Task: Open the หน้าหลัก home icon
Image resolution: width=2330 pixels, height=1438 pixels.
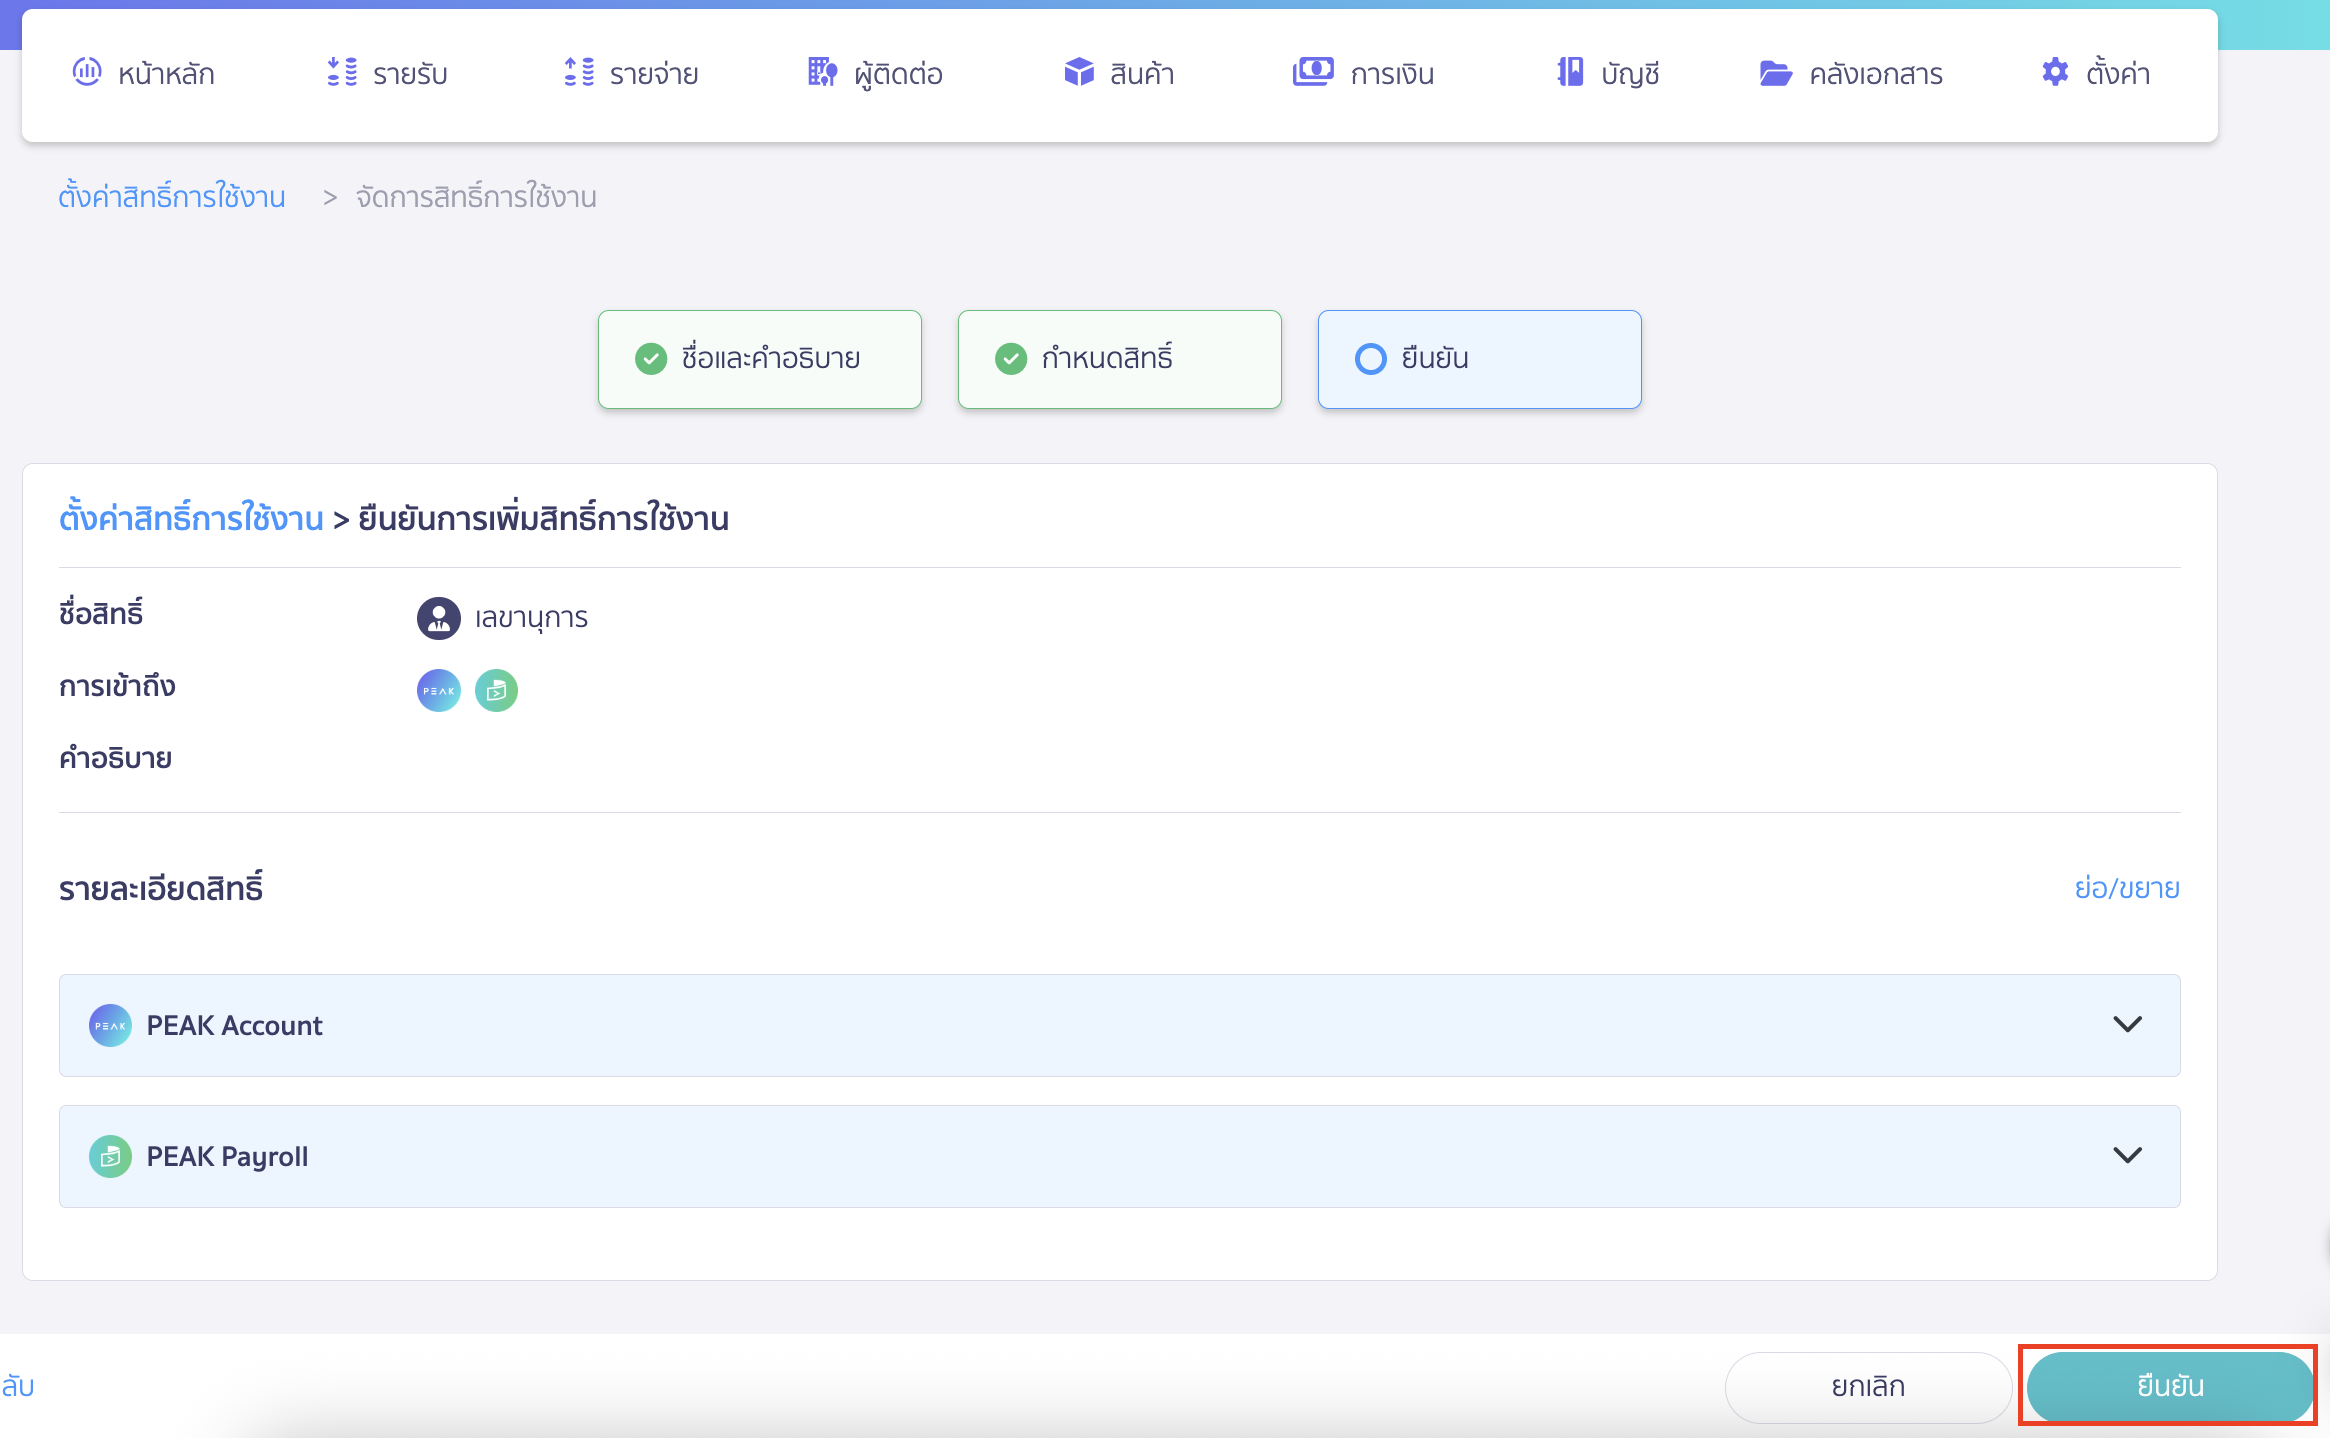Action: tap(88, 72)
